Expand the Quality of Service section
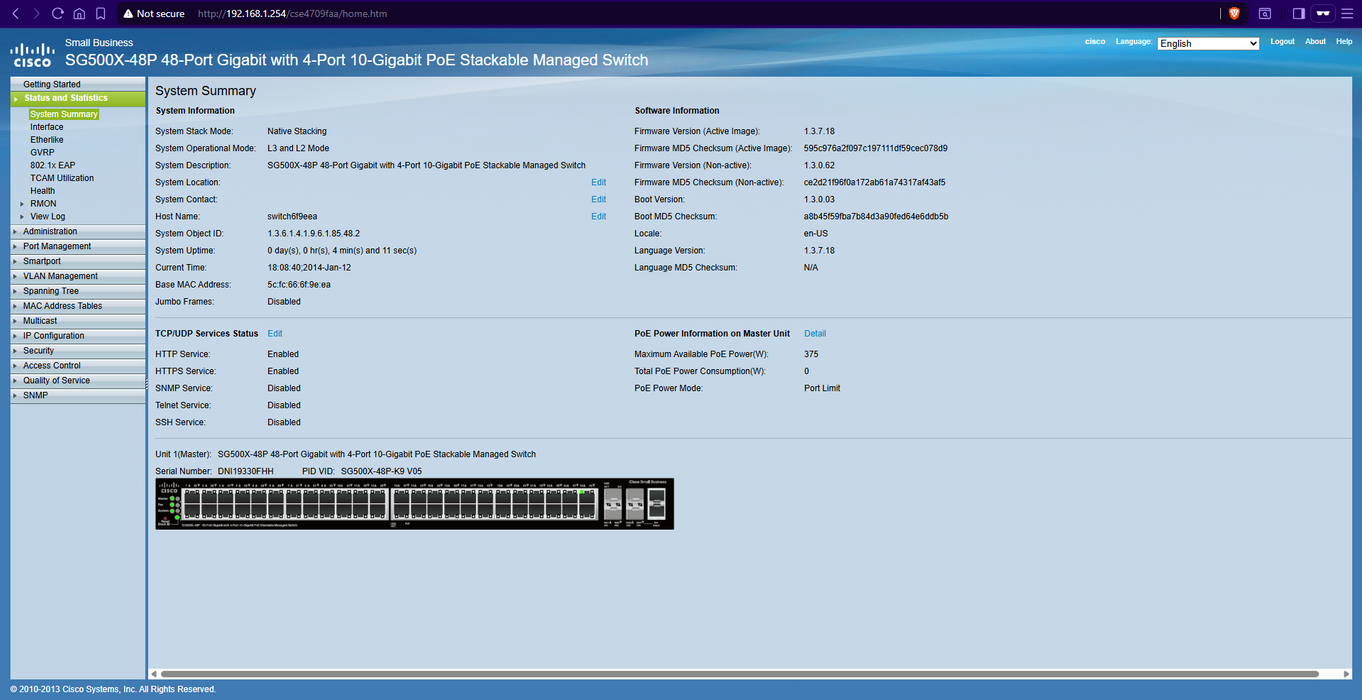1362x700 pixels. pyautogui.click(x=78, y=381)
